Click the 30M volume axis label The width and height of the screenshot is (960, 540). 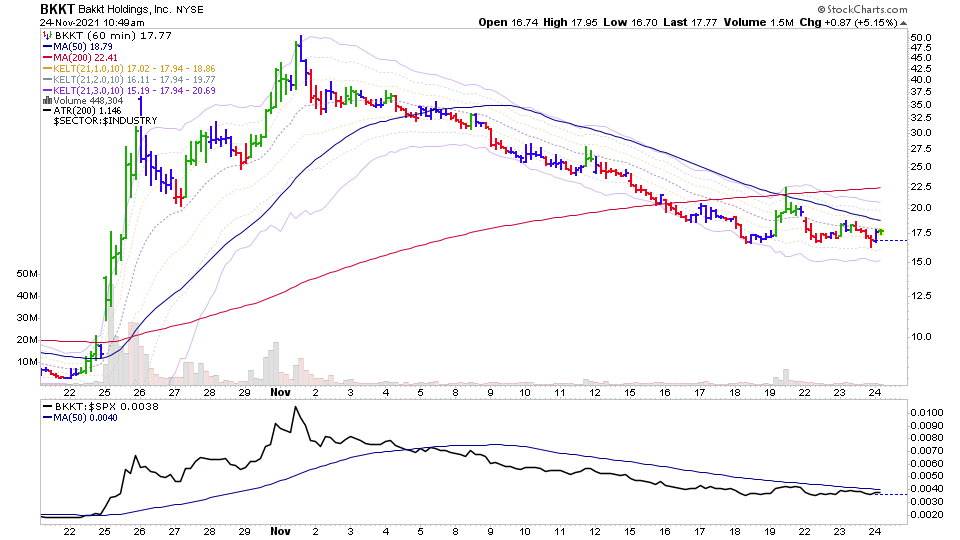(x=27, y=318)
